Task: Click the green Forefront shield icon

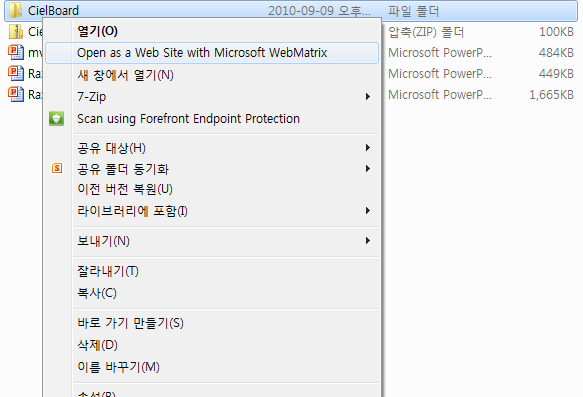Action: point(57,119)
